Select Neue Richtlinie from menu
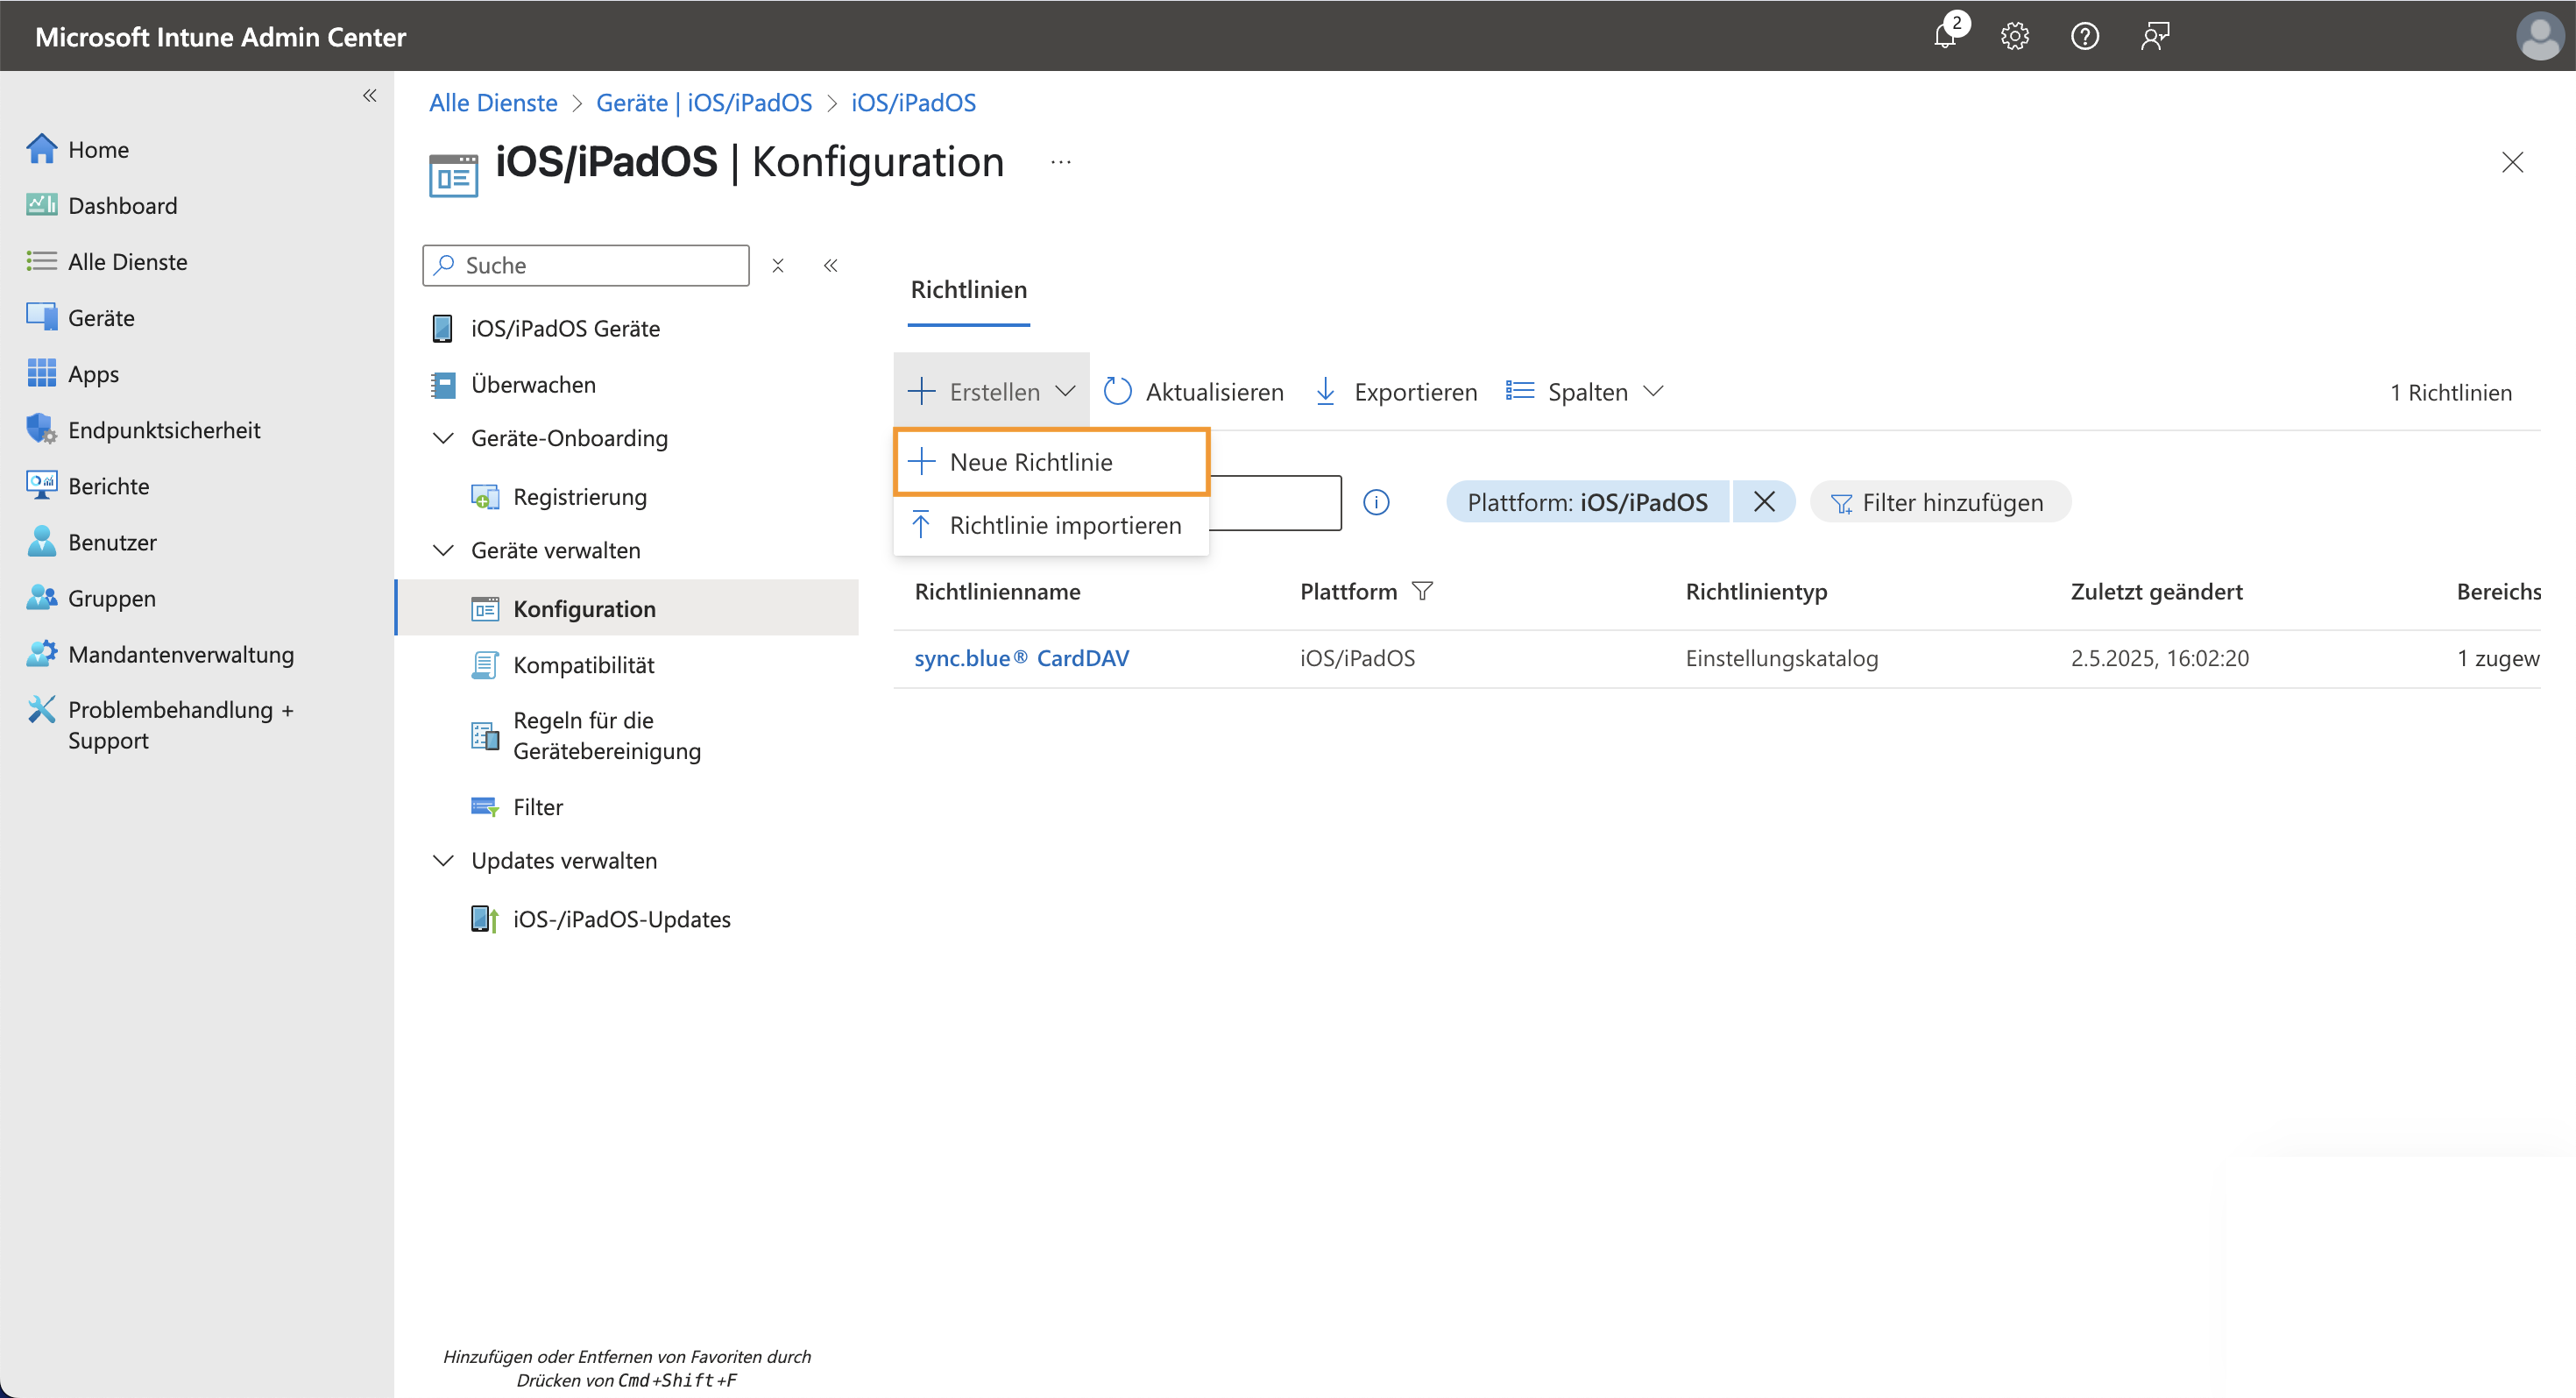 [1052, 461]
